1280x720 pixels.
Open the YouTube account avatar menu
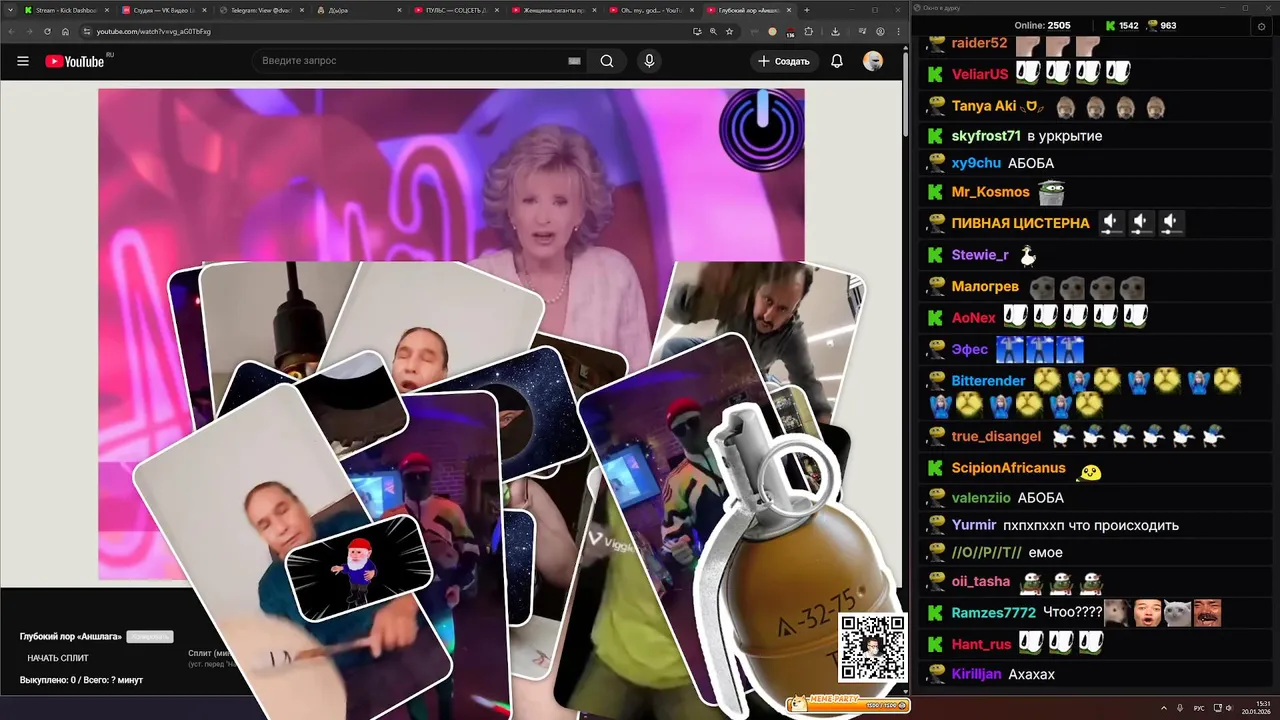click(x=873, y=61)
